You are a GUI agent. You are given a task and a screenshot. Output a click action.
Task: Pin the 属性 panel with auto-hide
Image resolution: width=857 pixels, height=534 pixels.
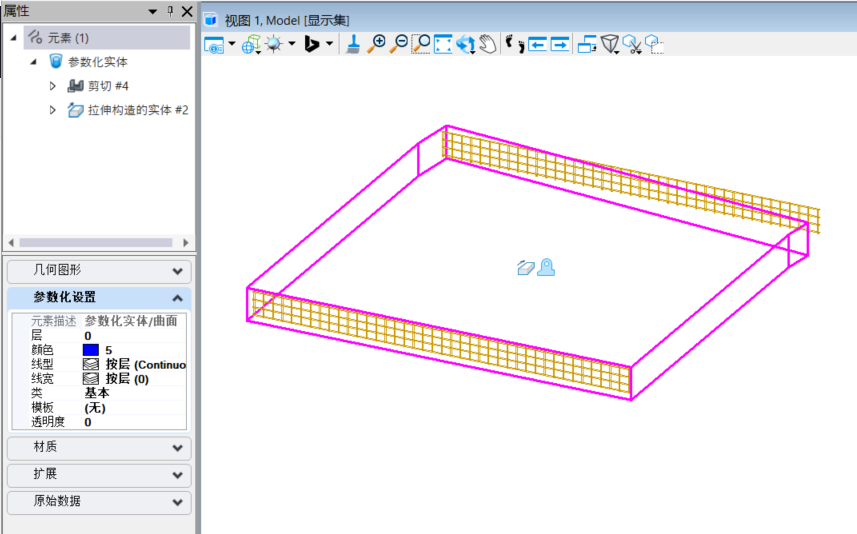[170, 11]
